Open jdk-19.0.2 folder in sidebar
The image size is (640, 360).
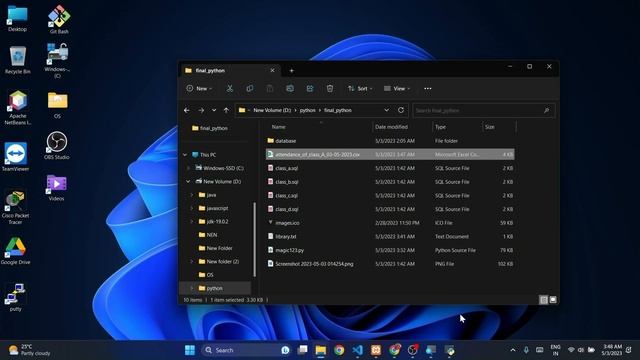[x=217, y=222]
